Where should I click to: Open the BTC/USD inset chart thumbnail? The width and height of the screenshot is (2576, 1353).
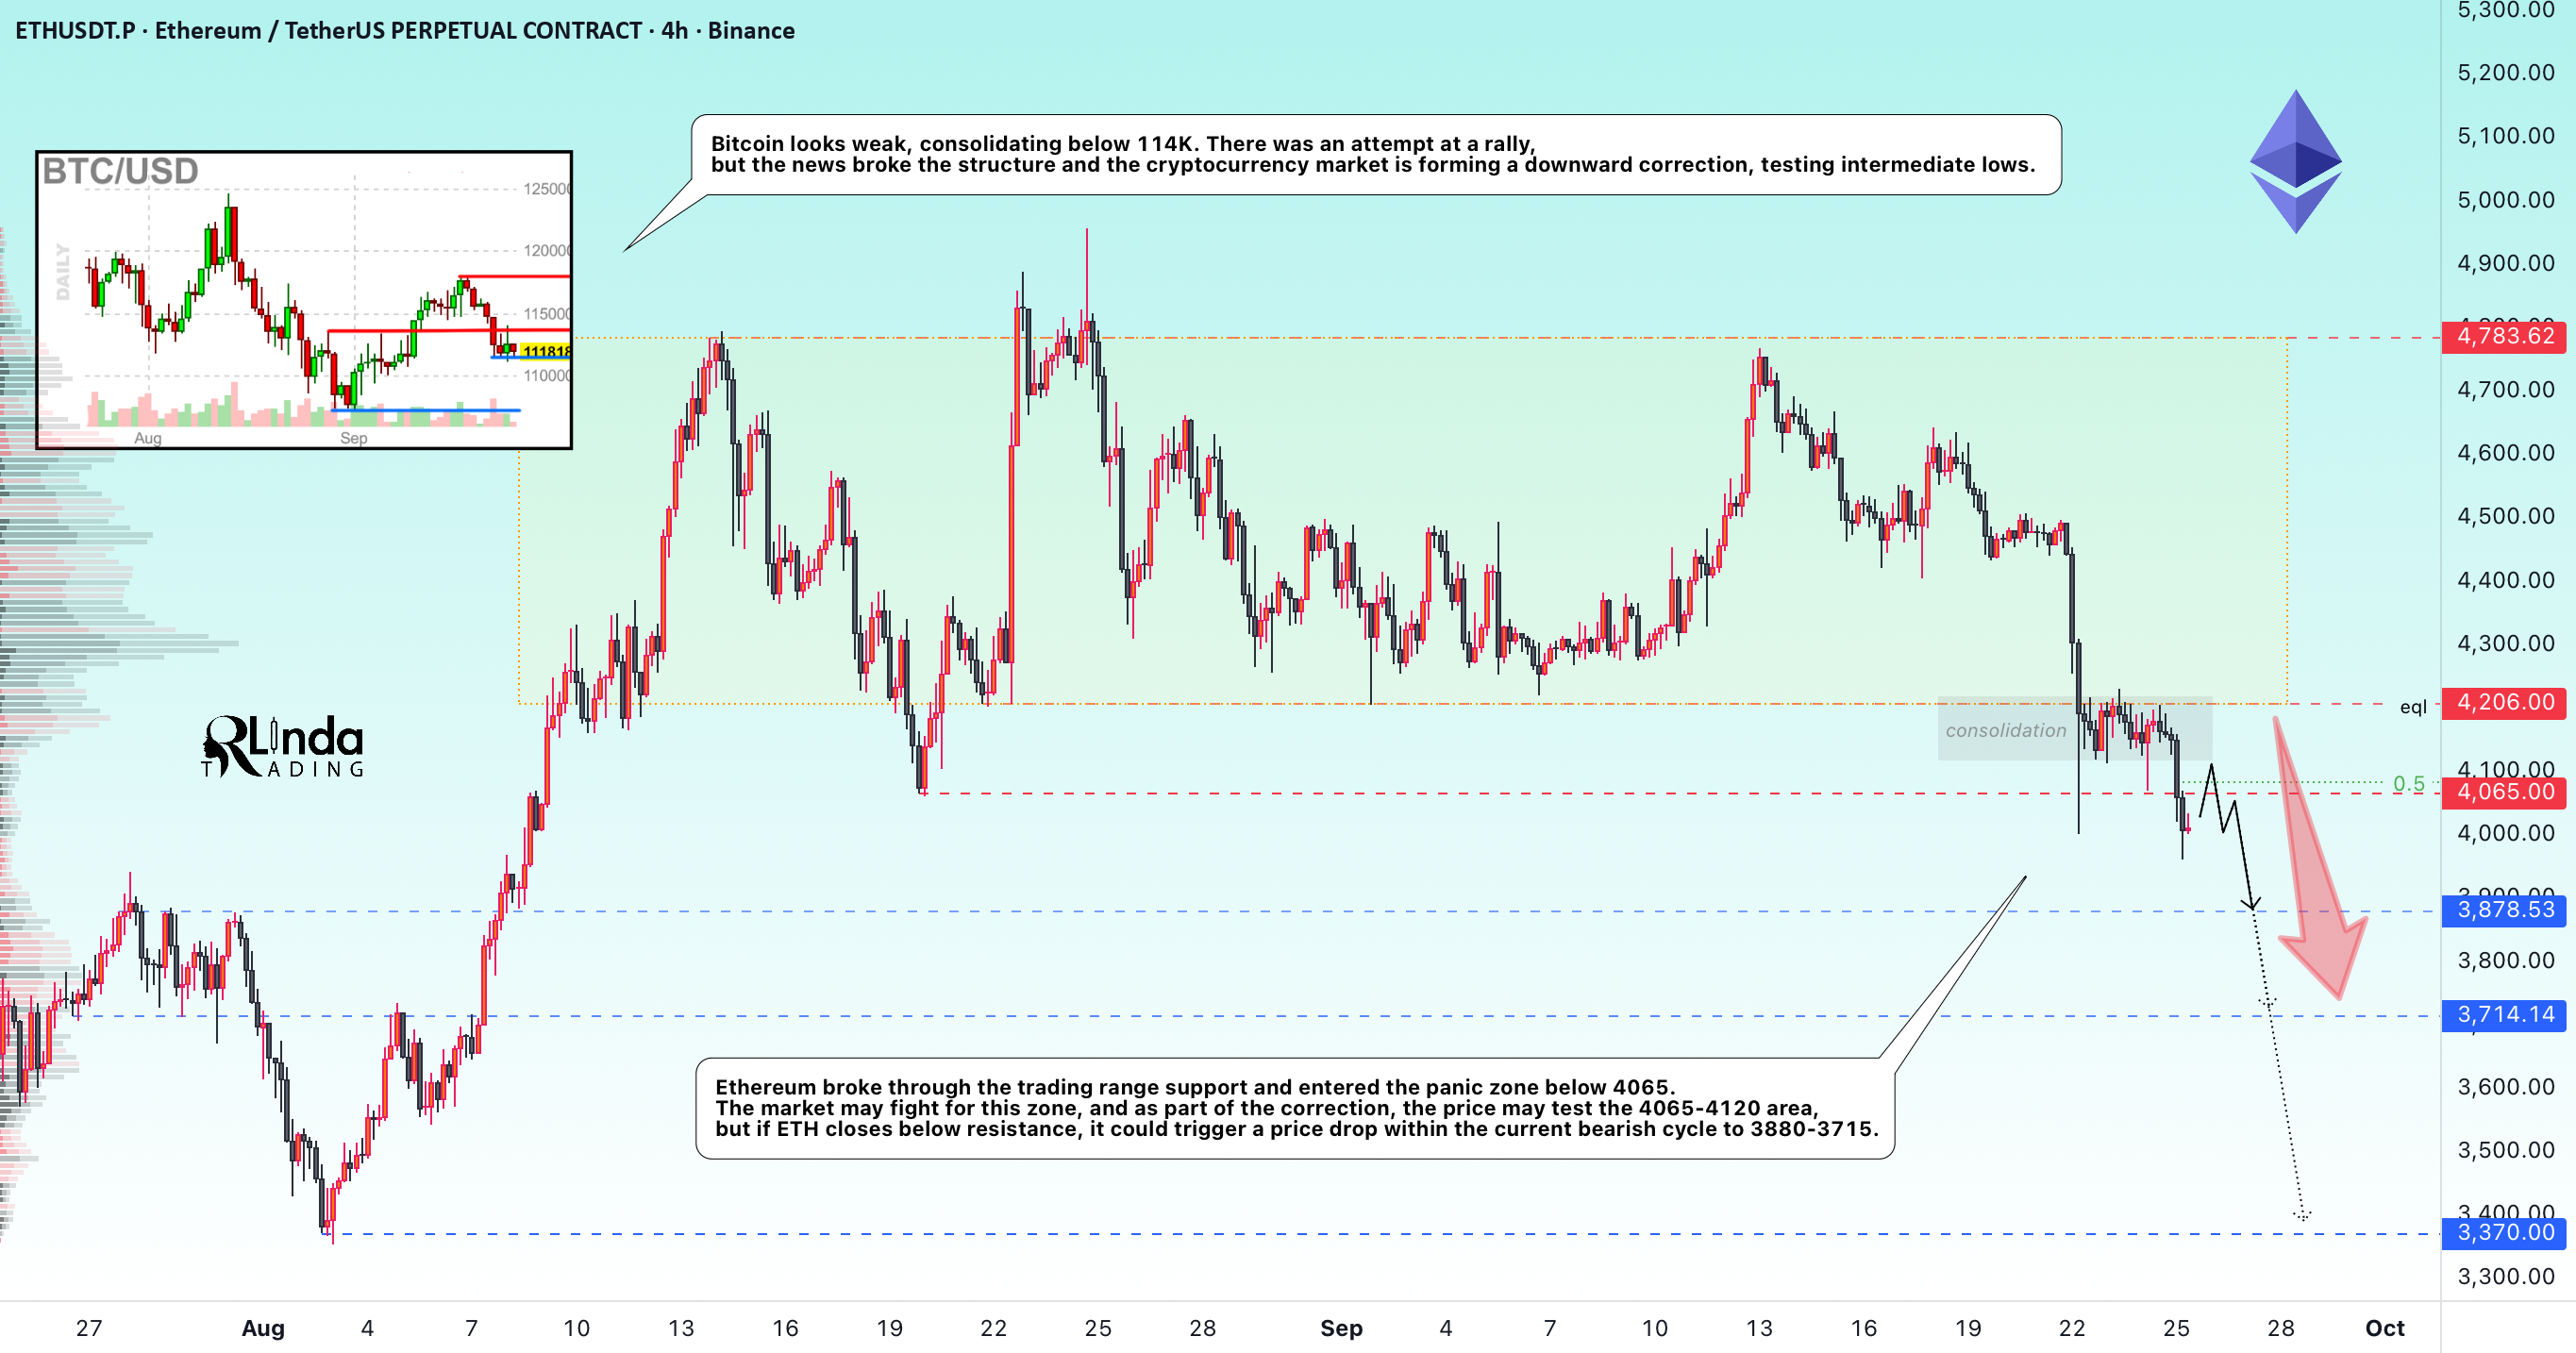click(x=304, y=300)
